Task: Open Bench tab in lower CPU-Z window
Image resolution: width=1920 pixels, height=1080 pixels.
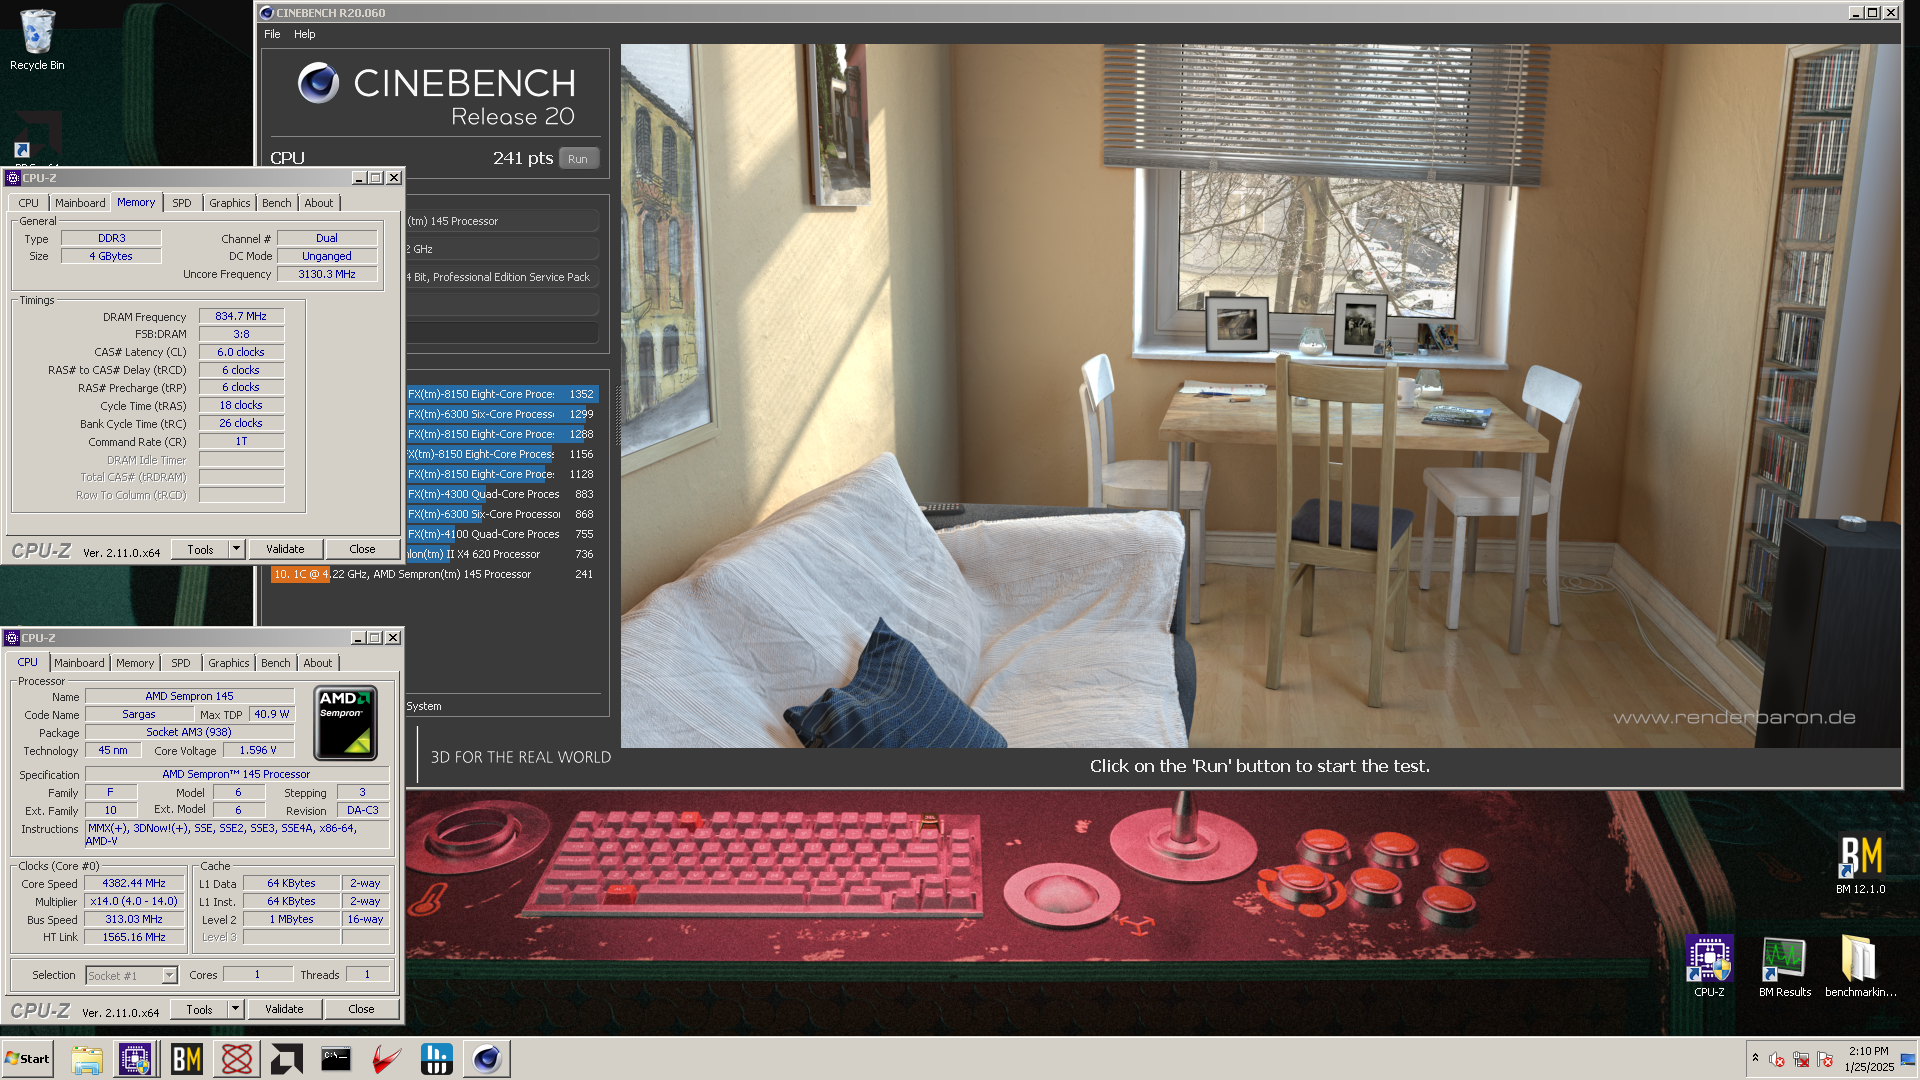Action: click(x=275, y=663)
